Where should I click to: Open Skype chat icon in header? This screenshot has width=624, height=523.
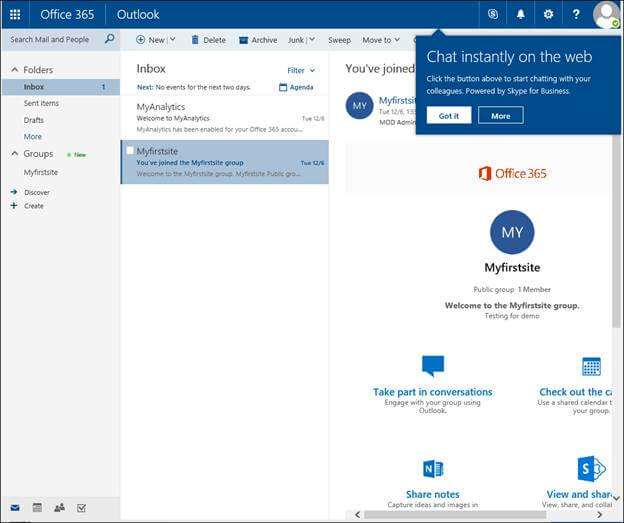coord(493,14)
